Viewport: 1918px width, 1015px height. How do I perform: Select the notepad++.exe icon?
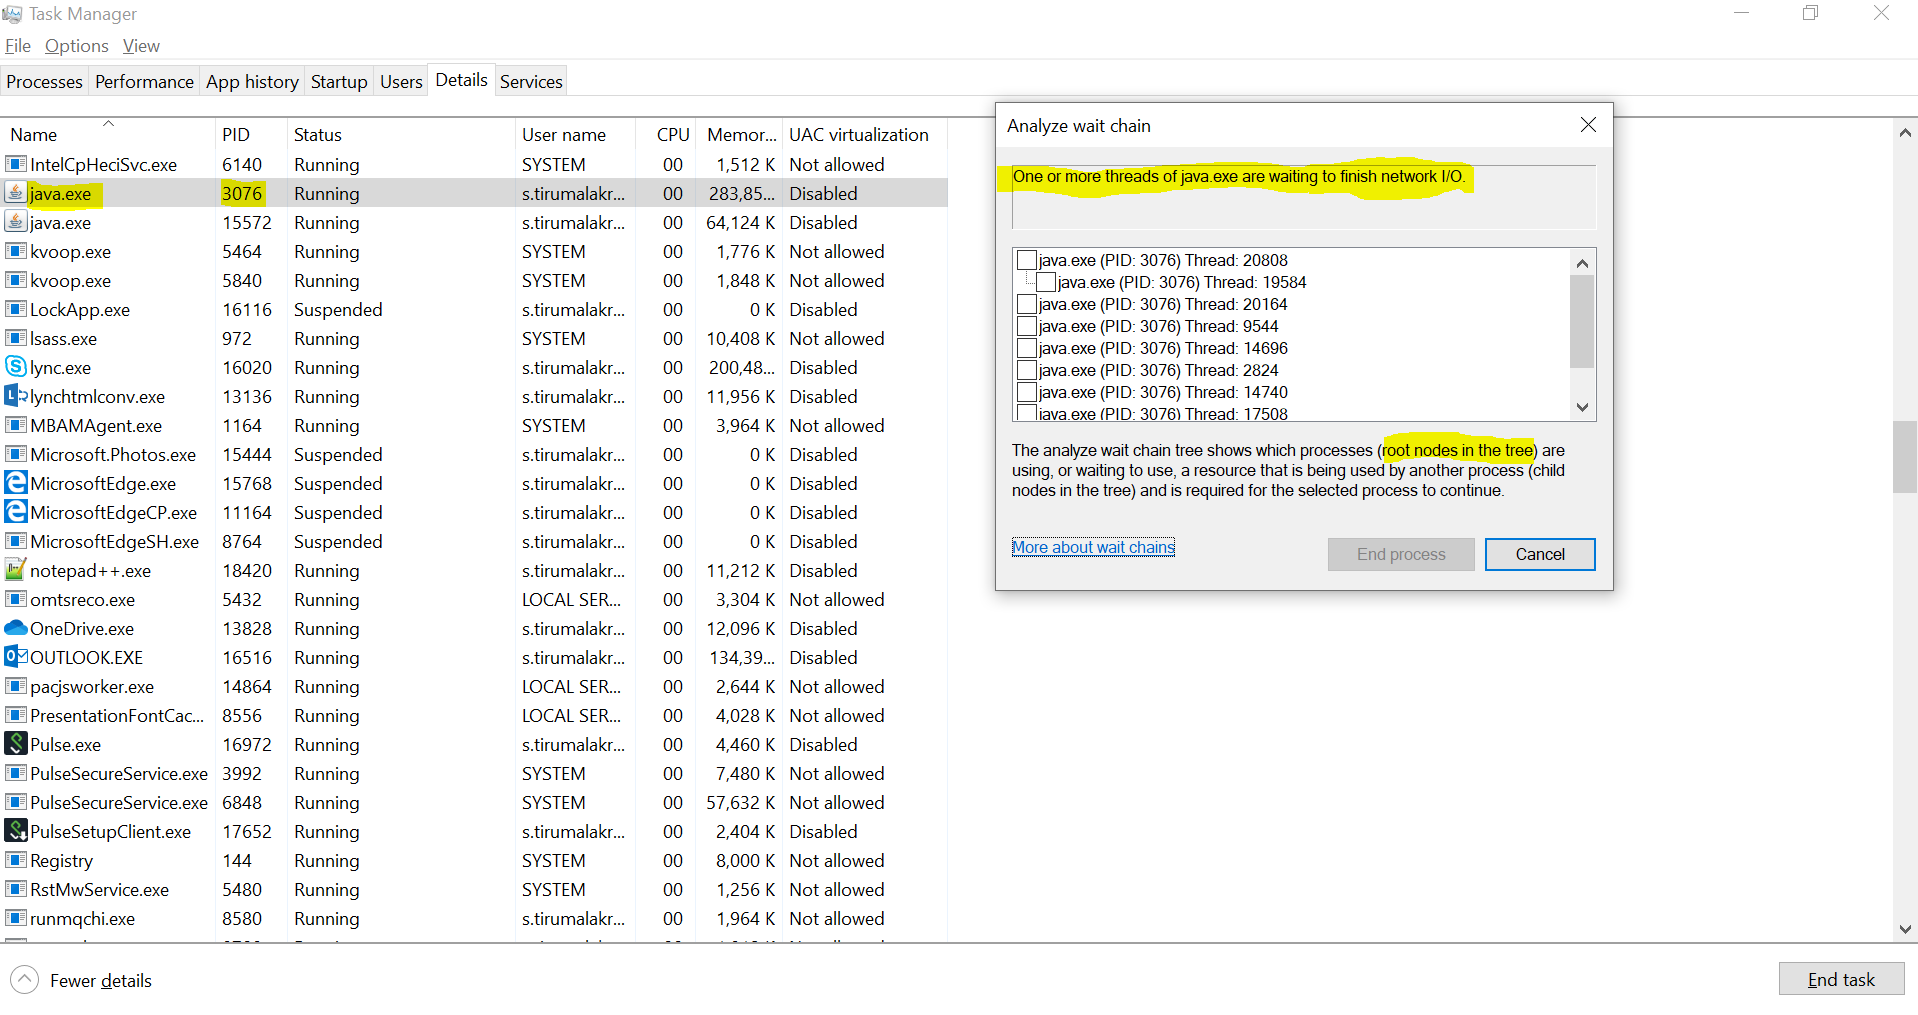point(15,570)
